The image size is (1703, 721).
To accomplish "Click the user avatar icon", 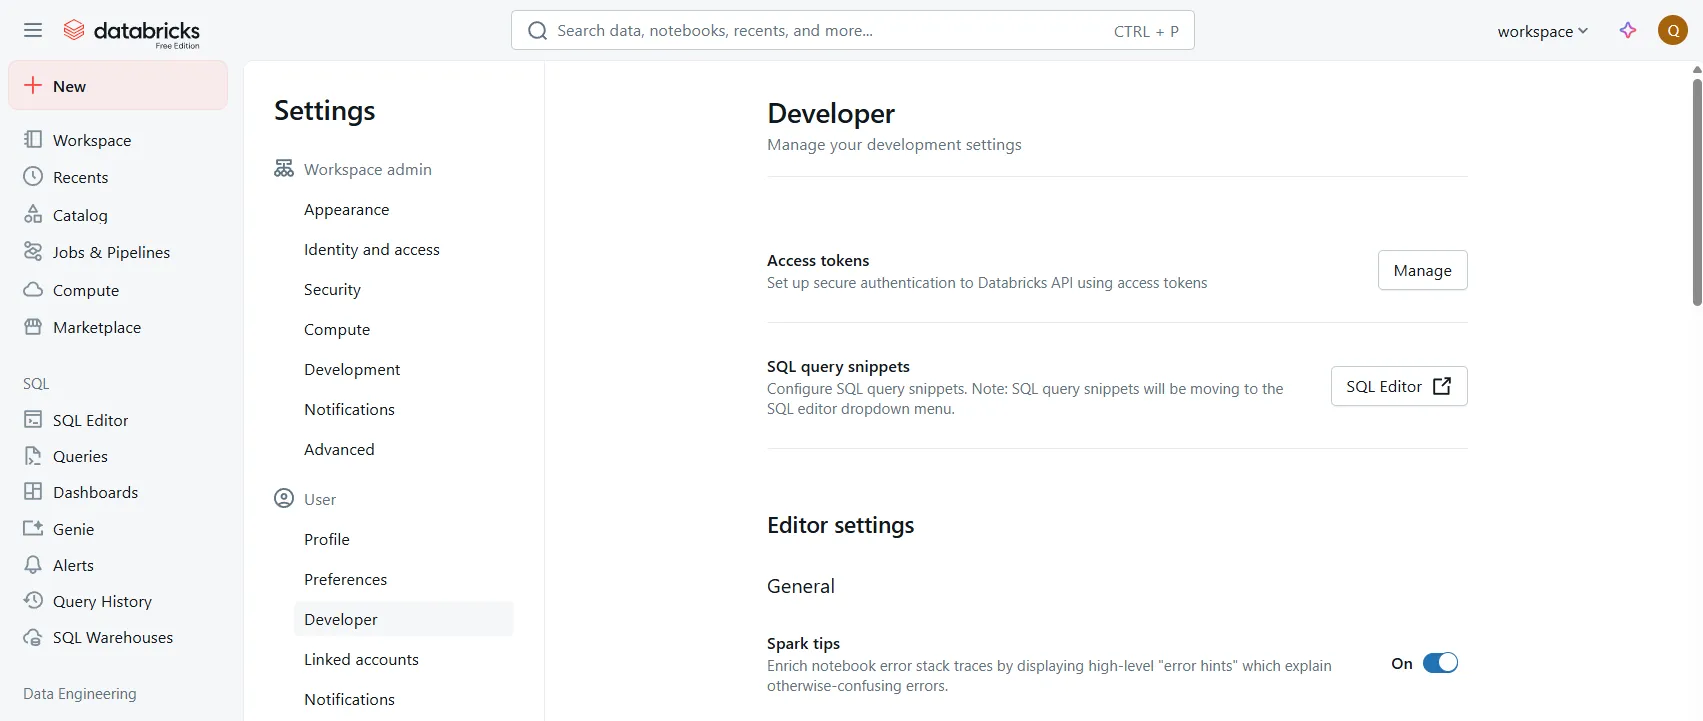I will [x=1672, y=31].
